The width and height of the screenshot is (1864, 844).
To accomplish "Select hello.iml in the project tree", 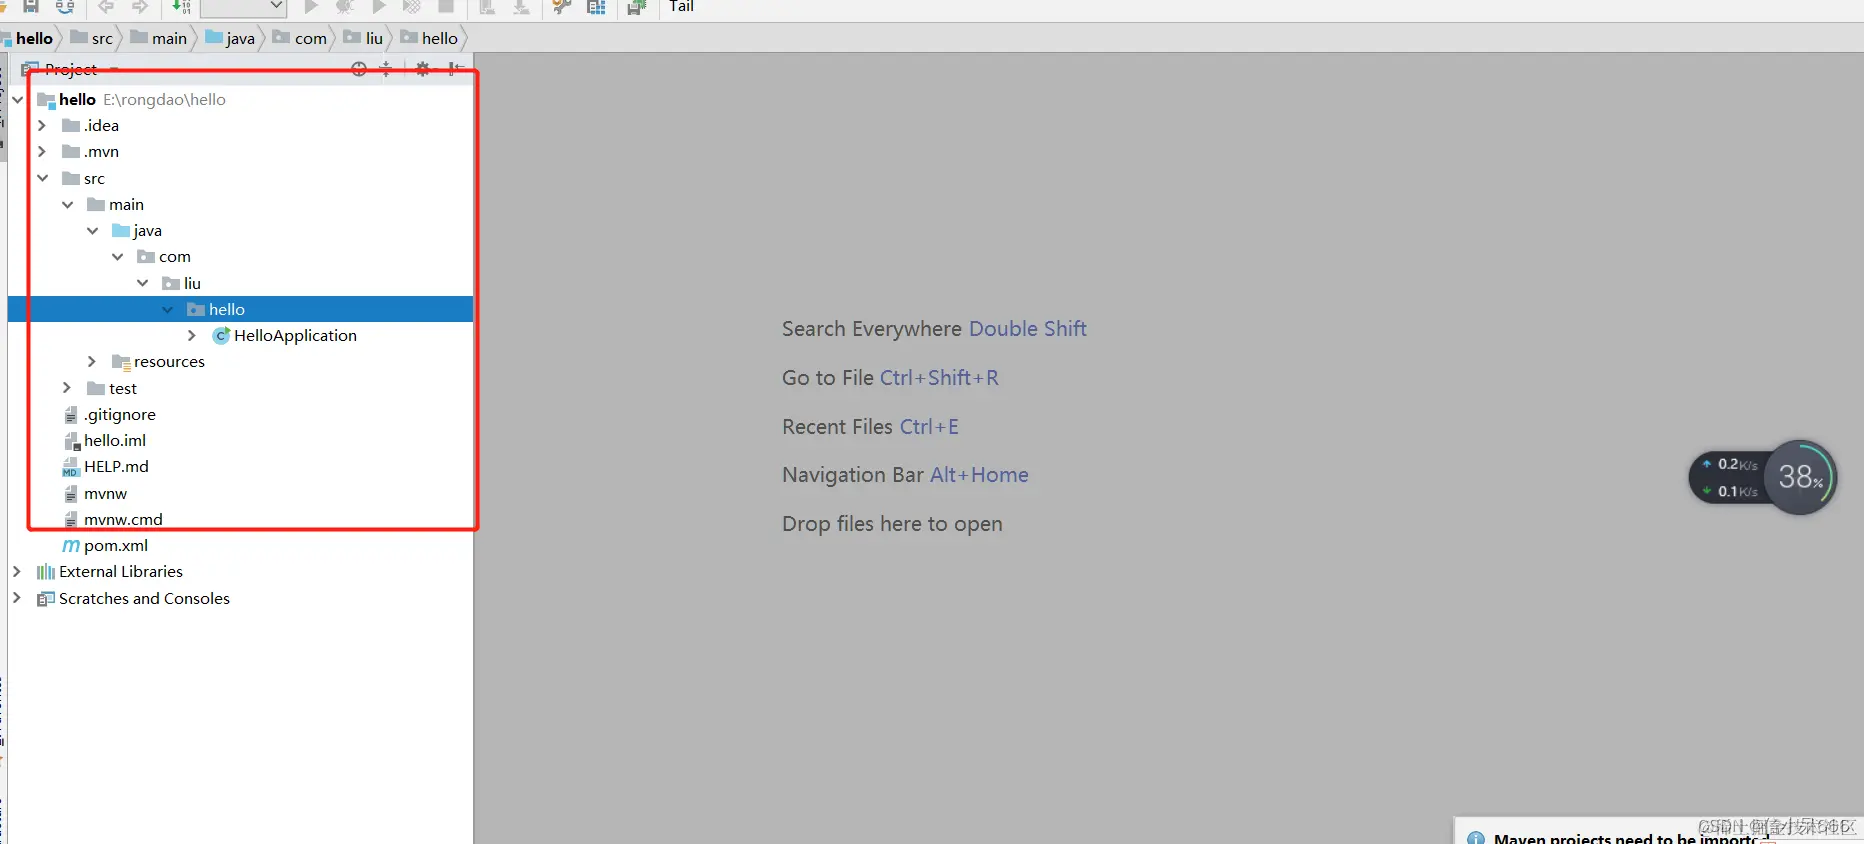I will (x=104, y=440).
